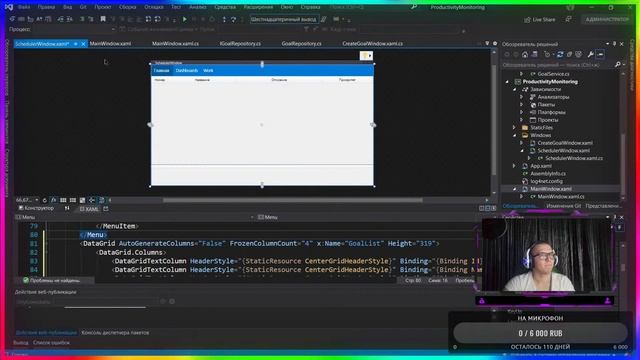Image resolution: width=640 pixels, height=360 pixels.
Task: Select SchedulerWindow.xaml.cs in Solution Explorer
Action: point(573,158)
